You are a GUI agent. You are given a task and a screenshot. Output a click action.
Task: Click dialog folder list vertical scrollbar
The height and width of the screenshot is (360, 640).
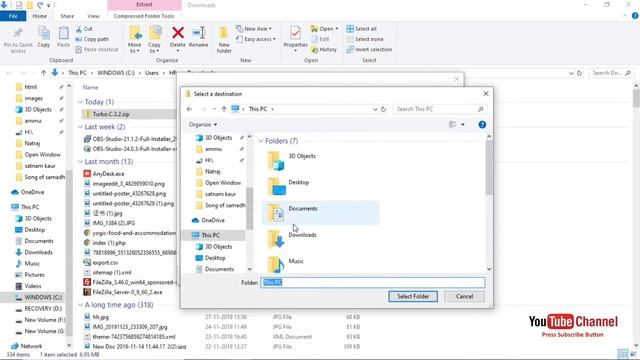coord(489,167)
